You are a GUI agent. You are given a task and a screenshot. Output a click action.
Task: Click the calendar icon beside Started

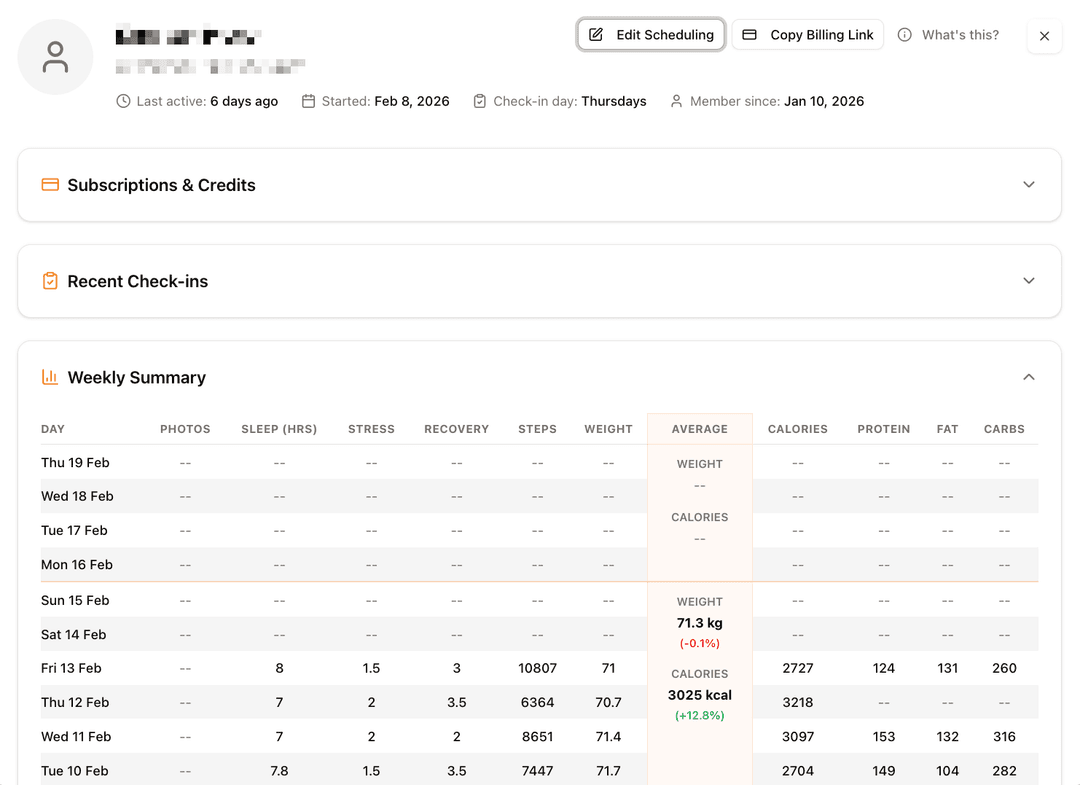[x=309, y=101]
